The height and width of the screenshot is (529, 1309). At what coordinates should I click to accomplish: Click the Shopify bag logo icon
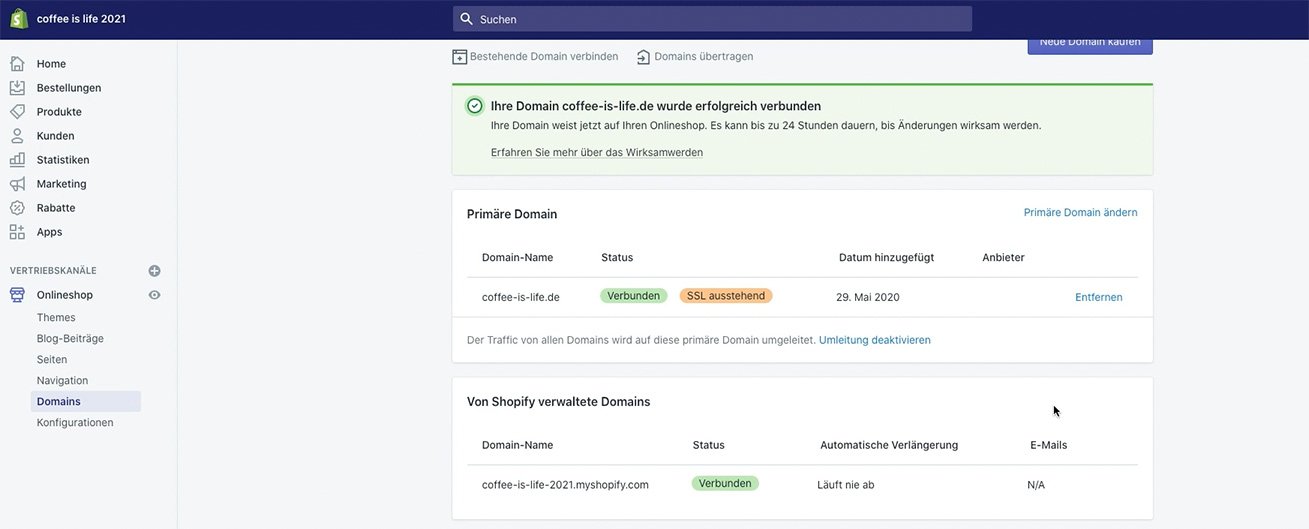click(19, 19)
